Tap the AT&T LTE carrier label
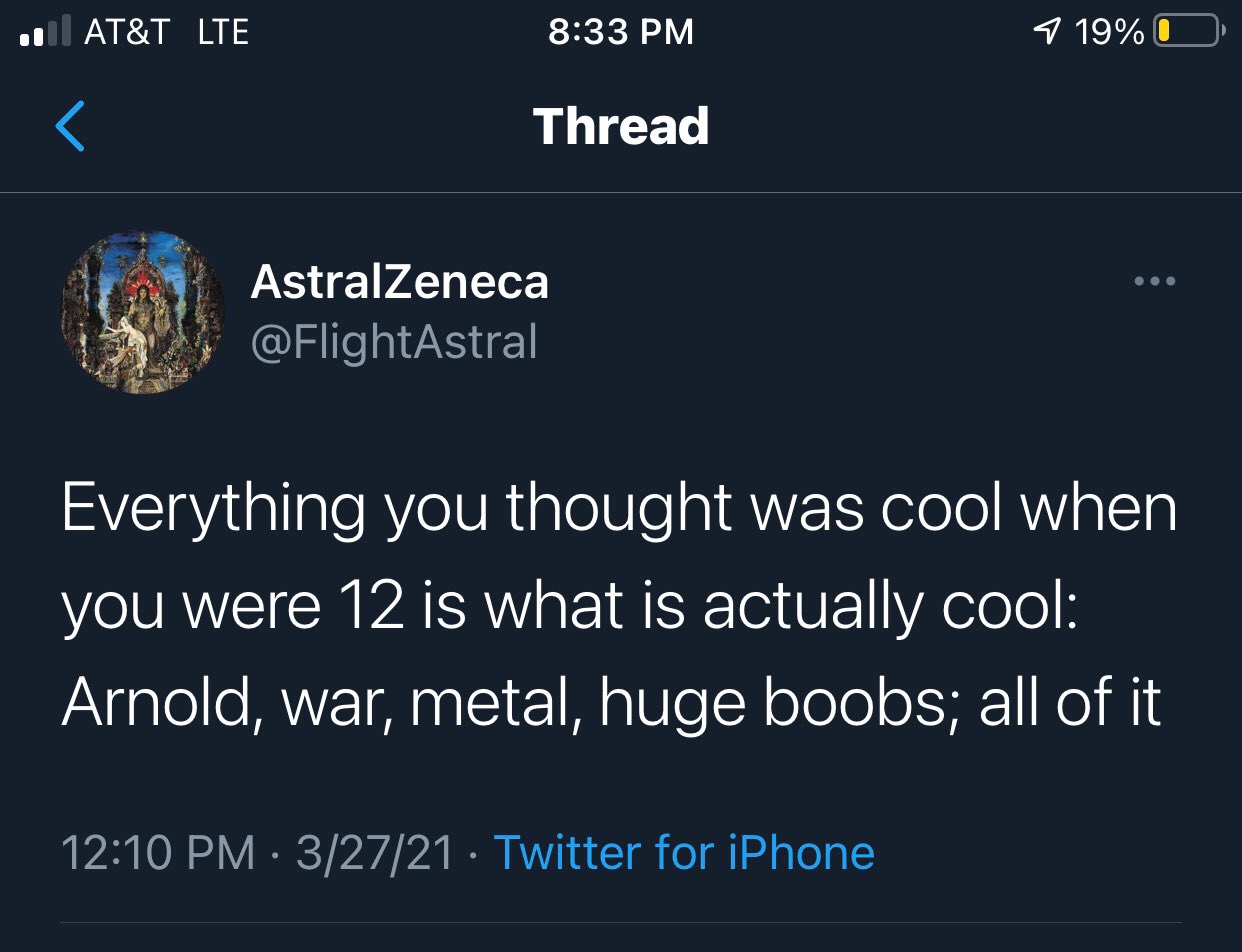The height and width of the screenshot is (952, 1242). [166, 32]
